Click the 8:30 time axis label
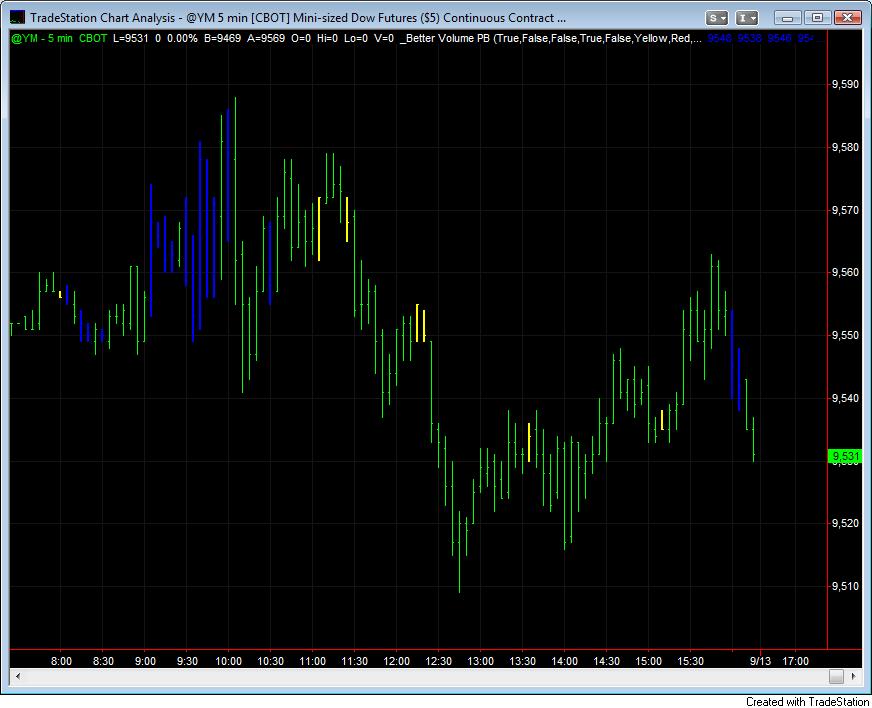Image resolution: width=872 pixels, height=708 pixels. pos(103,661)
